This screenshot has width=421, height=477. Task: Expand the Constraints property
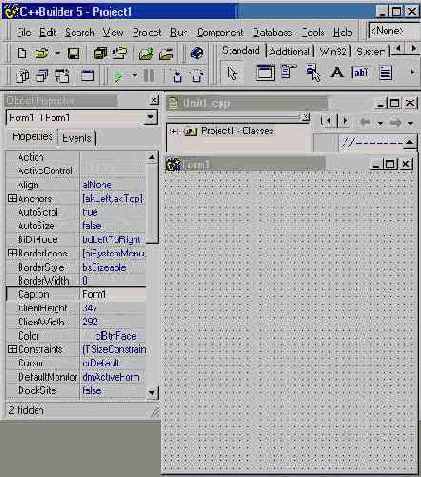coord(12,349)
